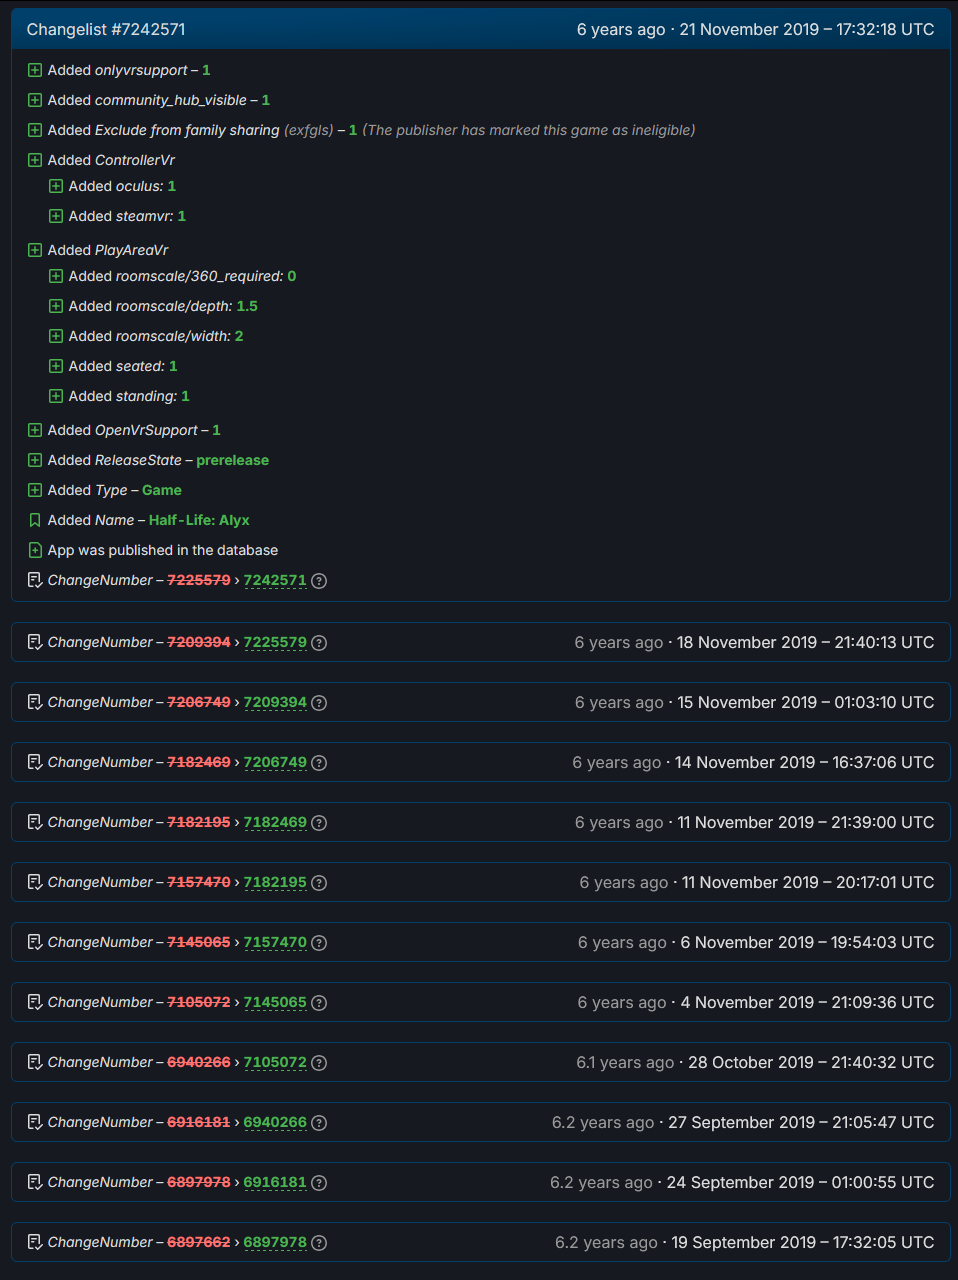
Task: Click history icon on 7225579 changelist row
Action: point(35,642)
